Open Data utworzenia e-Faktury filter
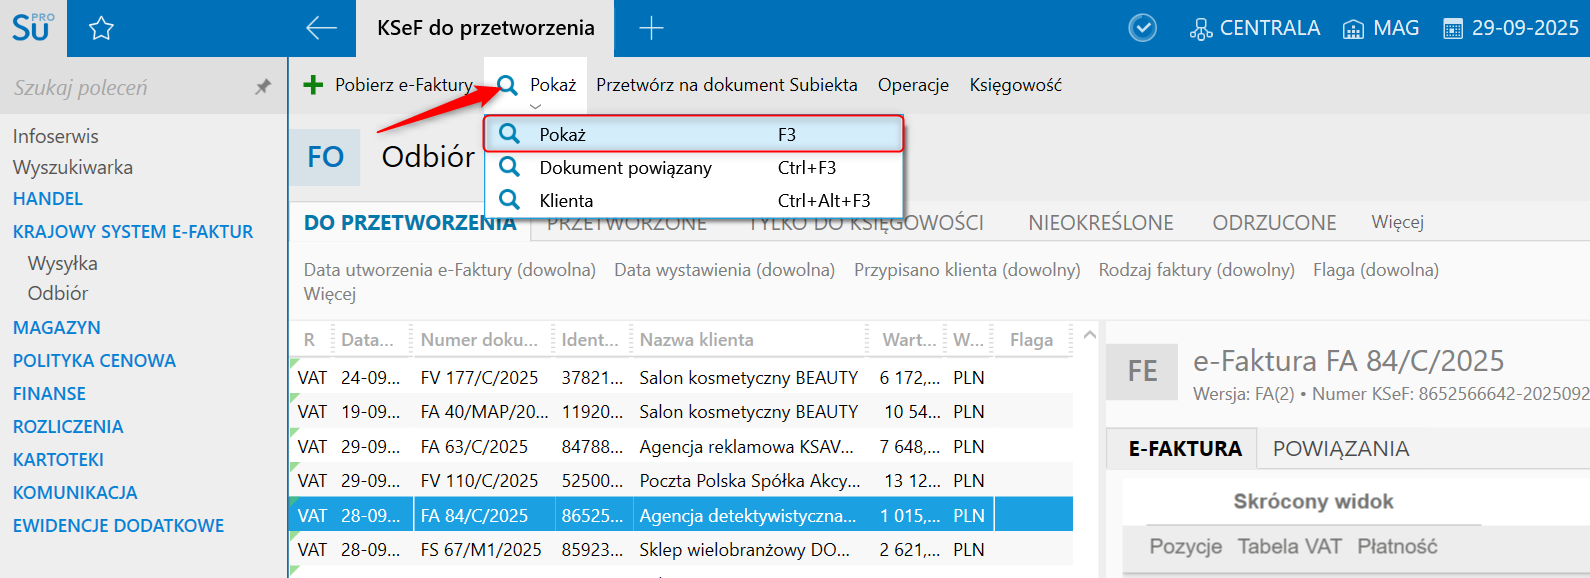This screenshot has width=1590, height=578. (450, 270)
